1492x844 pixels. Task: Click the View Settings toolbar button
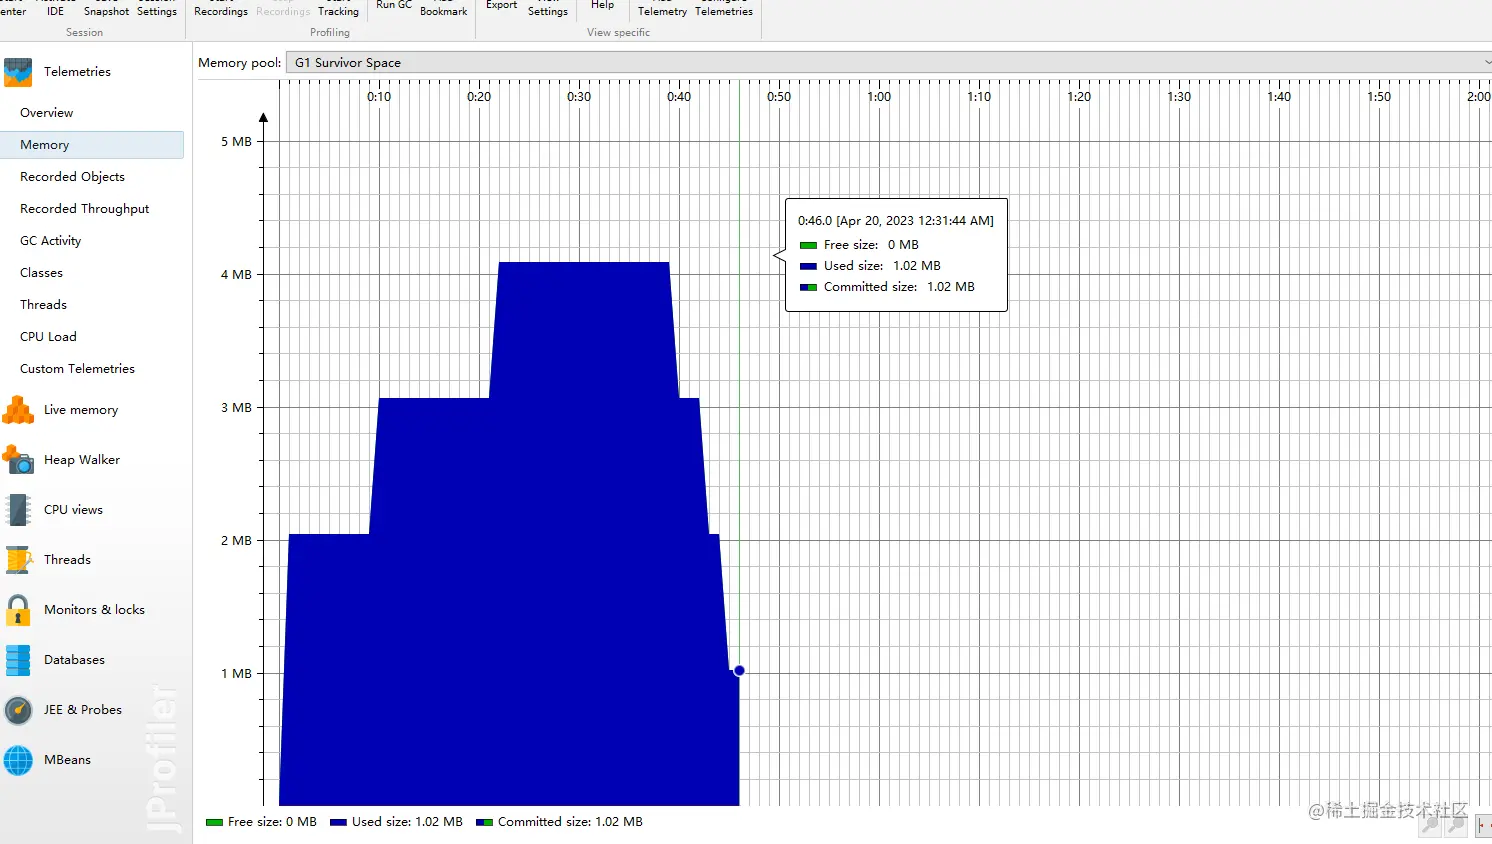pyautogui.click(x=548, y=8)
